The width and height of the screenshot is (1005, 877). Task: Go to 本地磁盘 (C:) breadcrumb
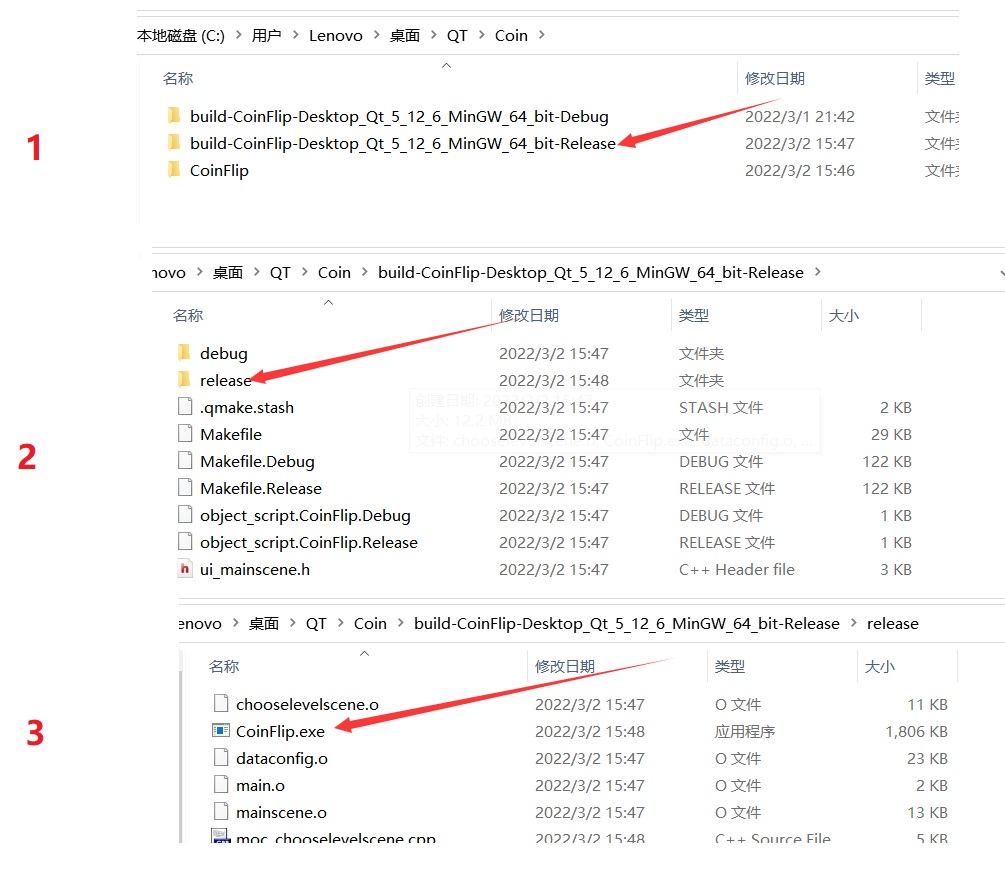tap(181, 35)
